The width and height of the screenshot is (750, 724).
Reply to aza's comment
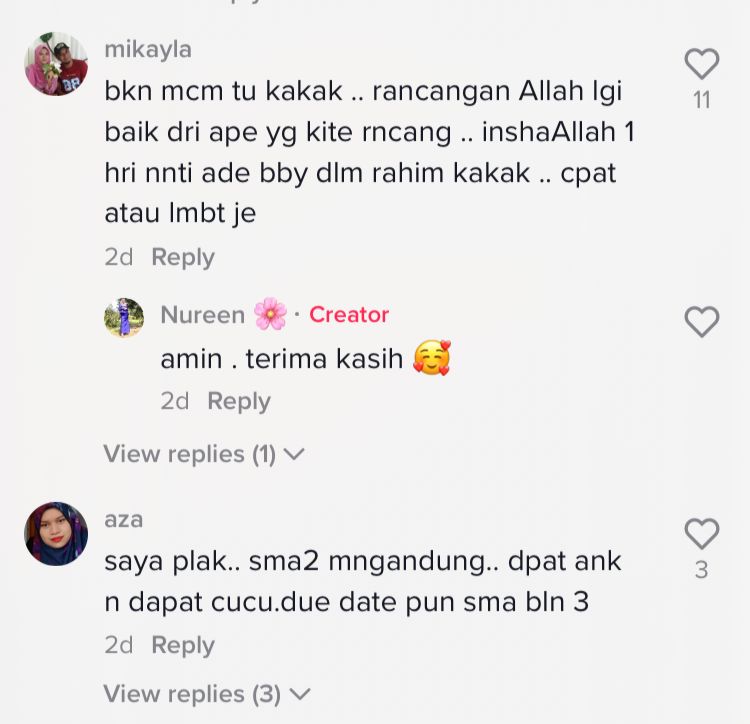(183, 645)
